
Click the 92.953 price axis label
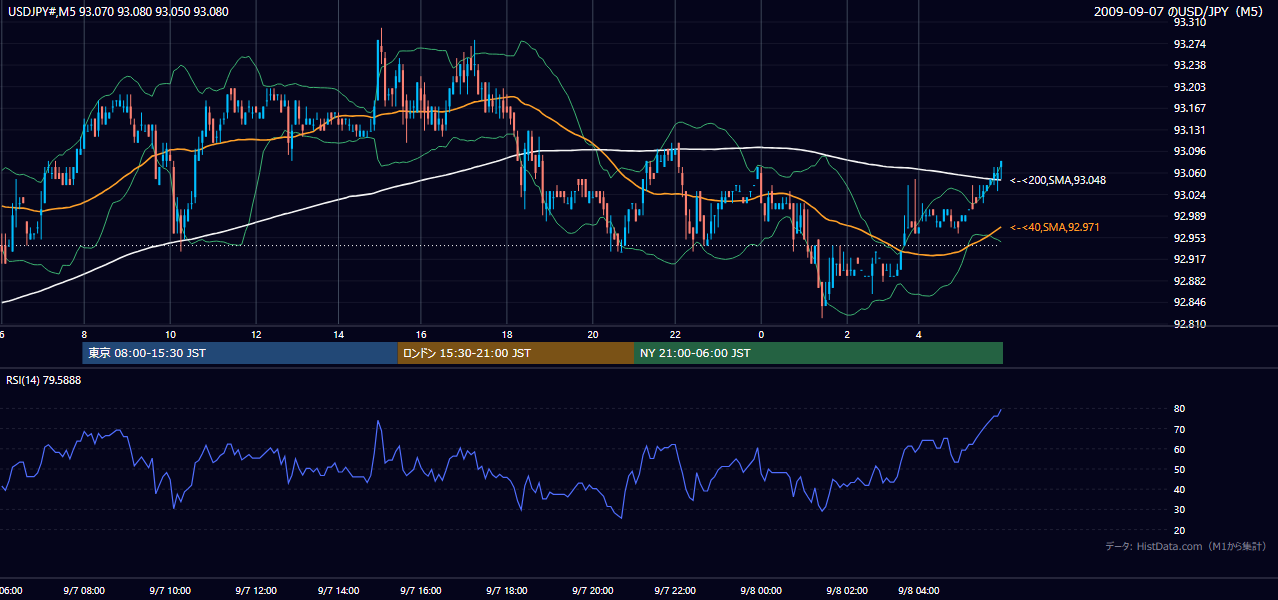[1189, 238]
